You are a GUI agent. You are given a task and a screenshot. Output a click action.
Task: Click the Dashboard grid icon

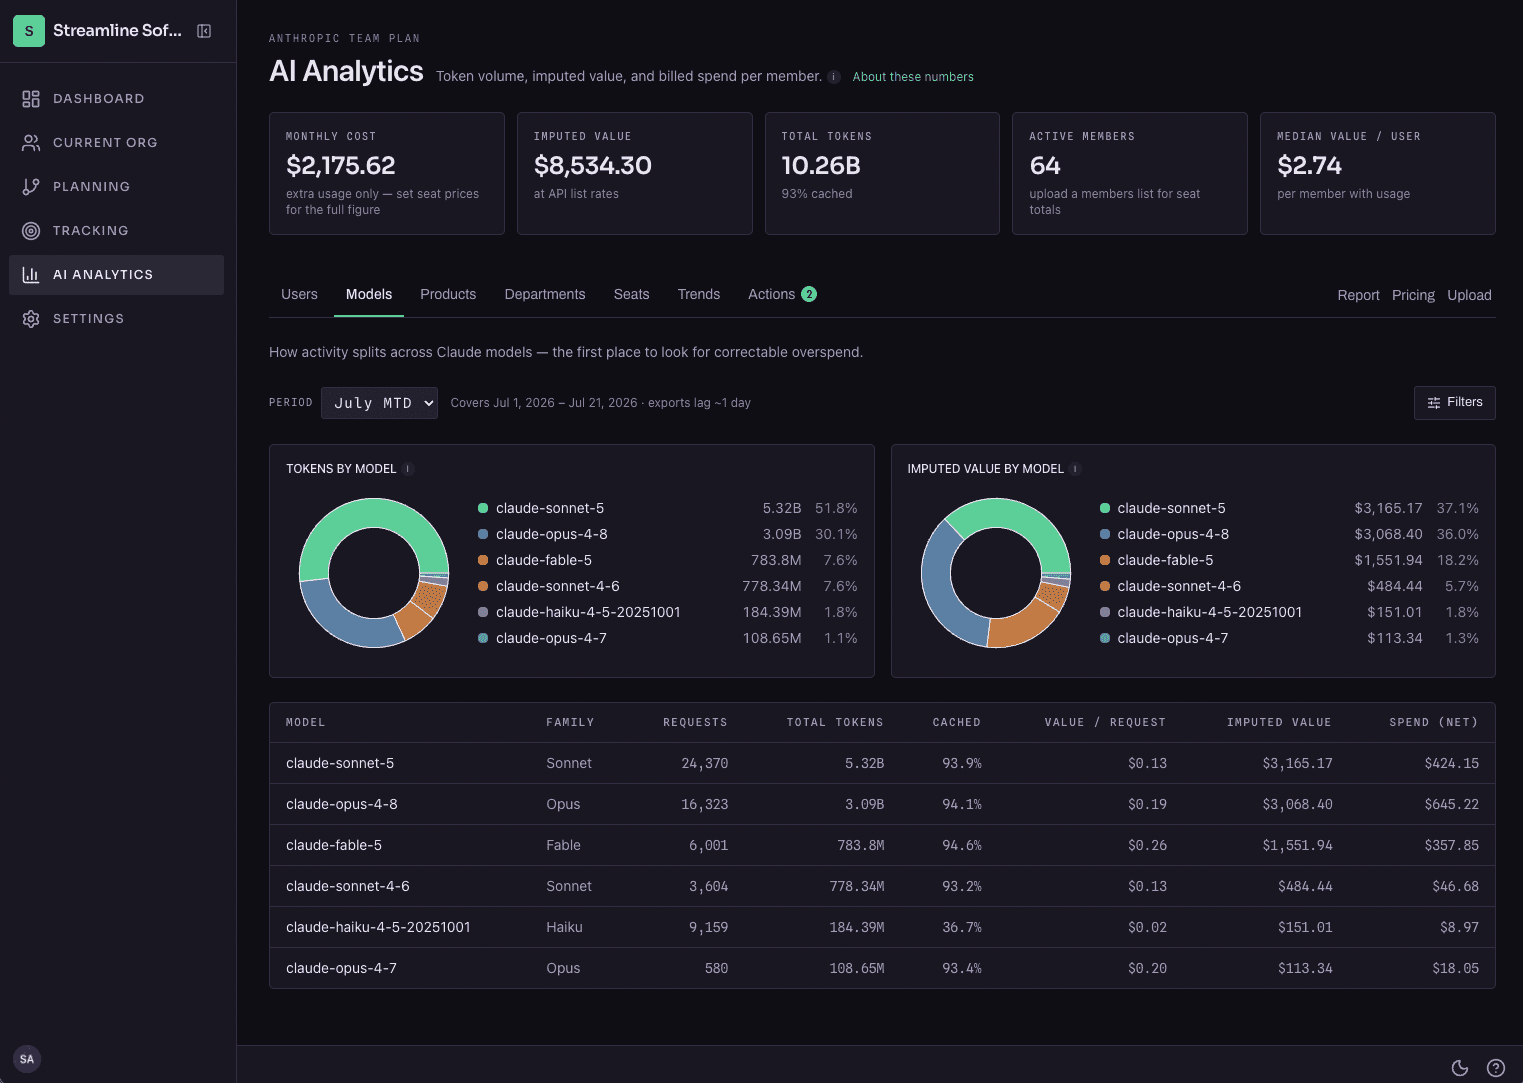(x=31, y=99)
